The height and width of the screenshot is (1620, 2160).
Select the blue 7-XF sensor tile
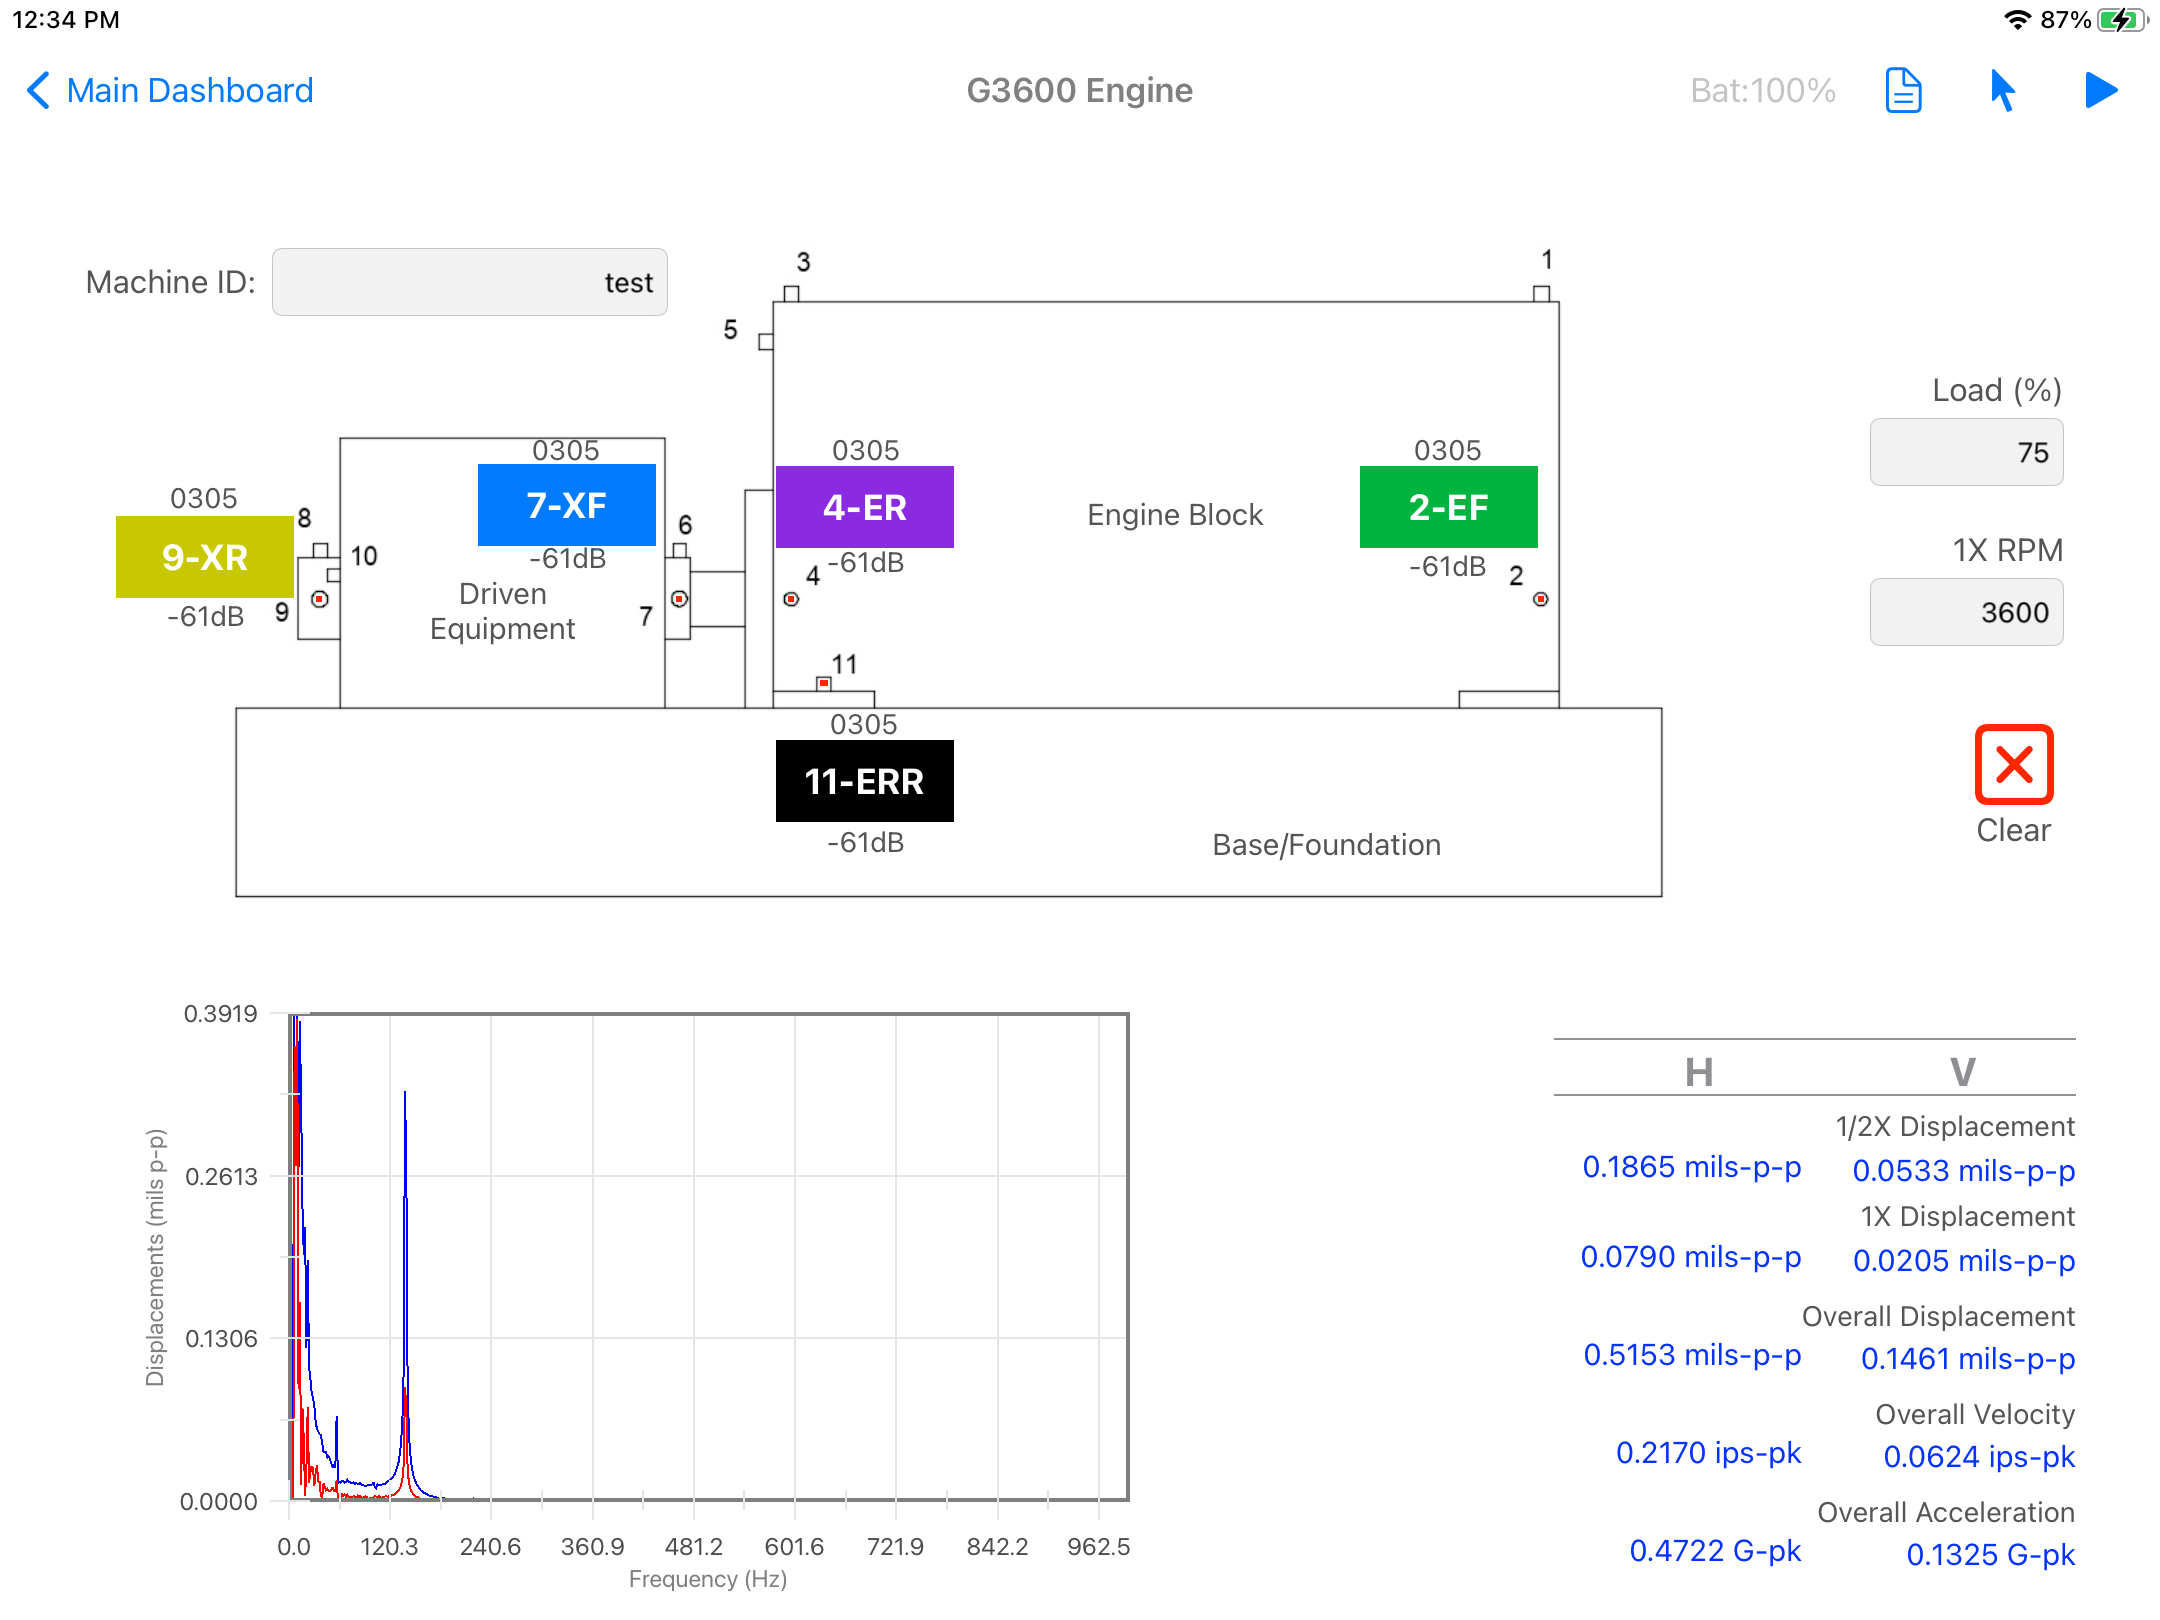tap(567, 505)
